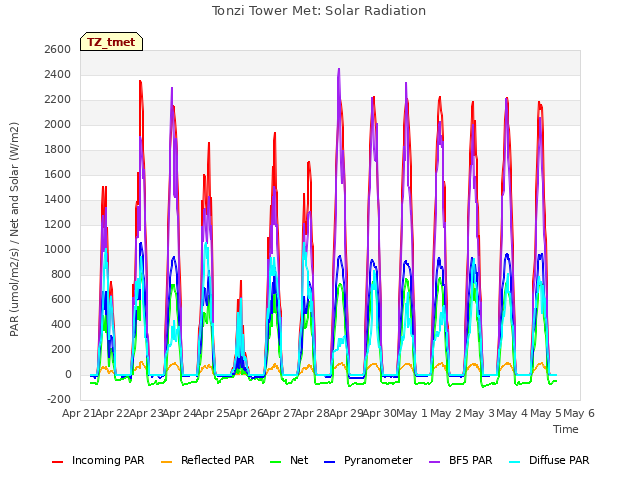This screenshot has width=640, height=480.
Task: Click the chart title Tonzi Tower Met: Solar Radiation
Action: point(319,11)
